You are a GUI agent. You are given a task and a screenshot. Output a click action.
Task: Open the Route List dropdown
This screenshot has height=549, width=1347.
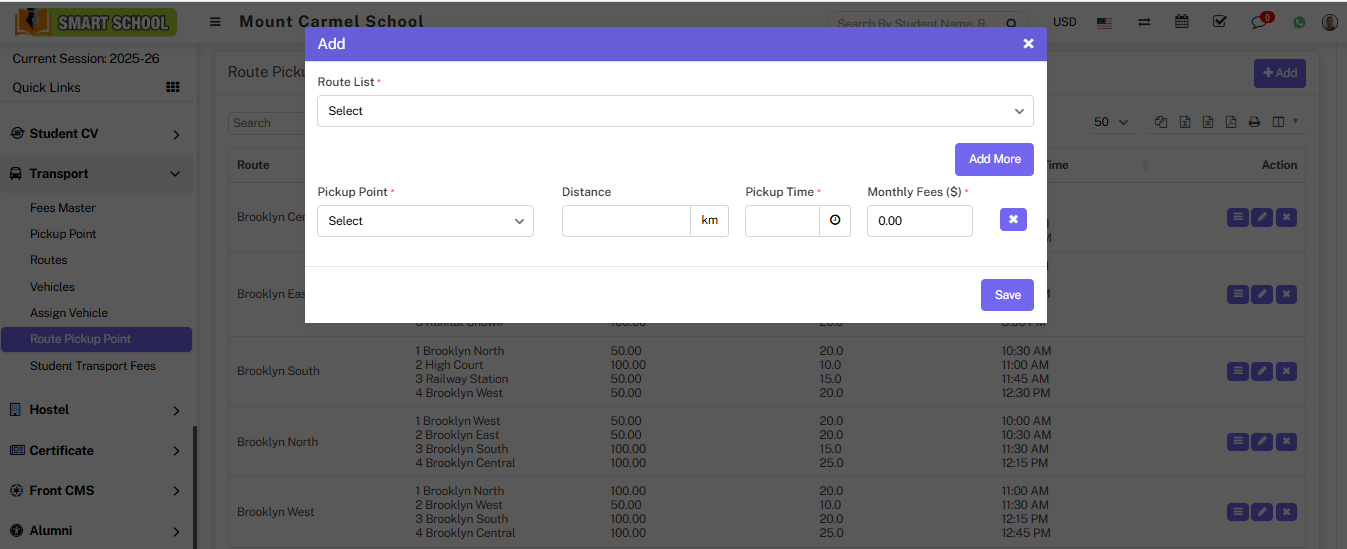coord(675,111)
